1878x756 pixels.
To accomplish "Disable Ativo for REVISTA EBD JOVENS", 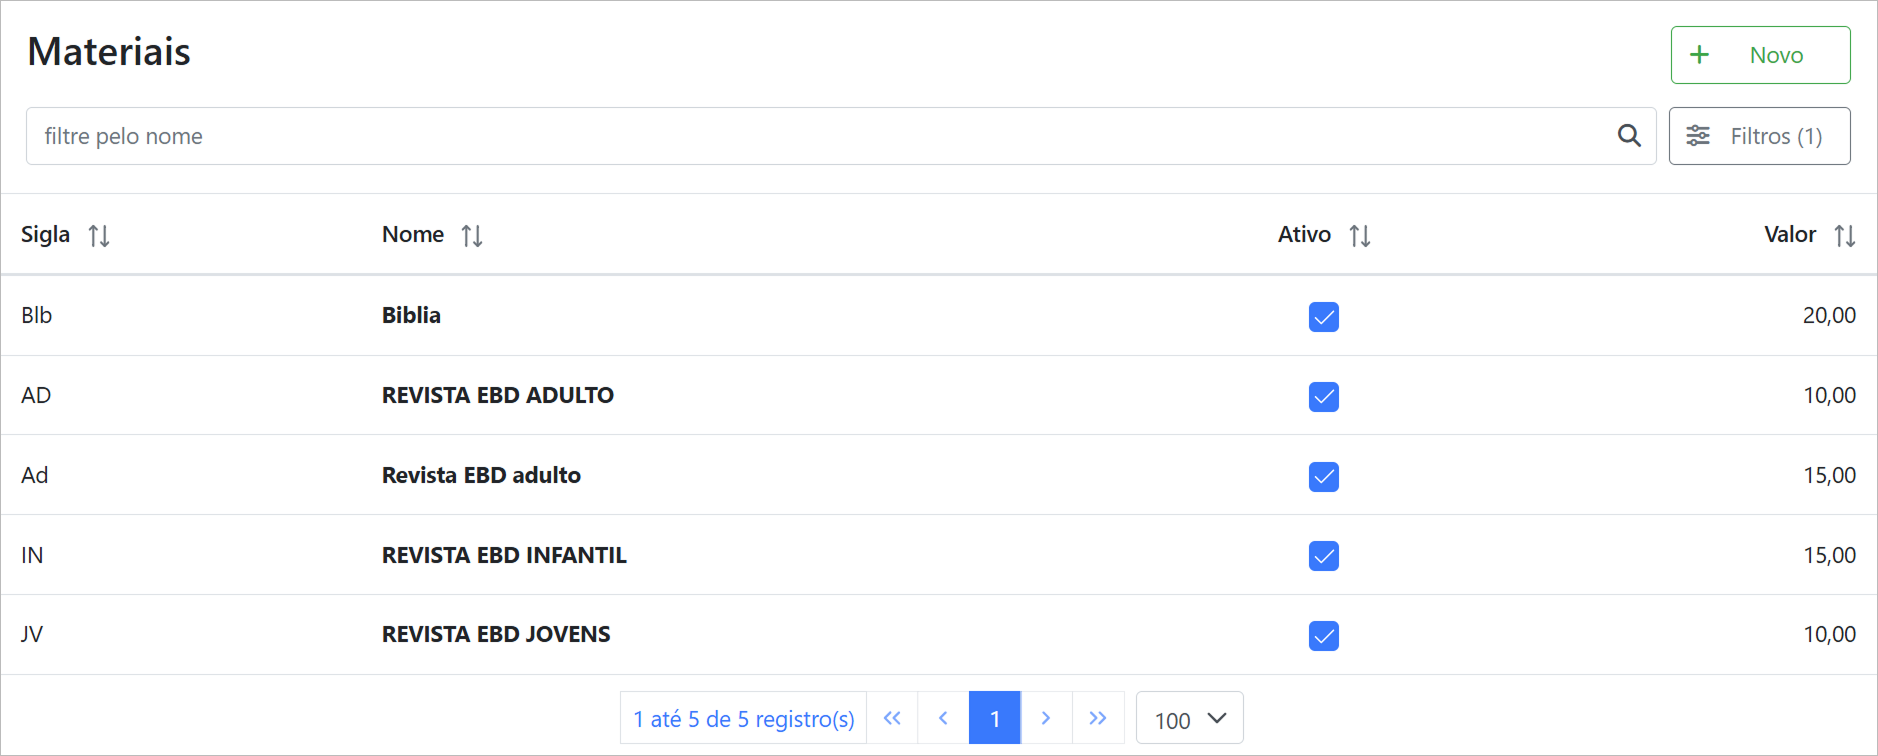I will pyautogui.click(x=1323, y=636).
